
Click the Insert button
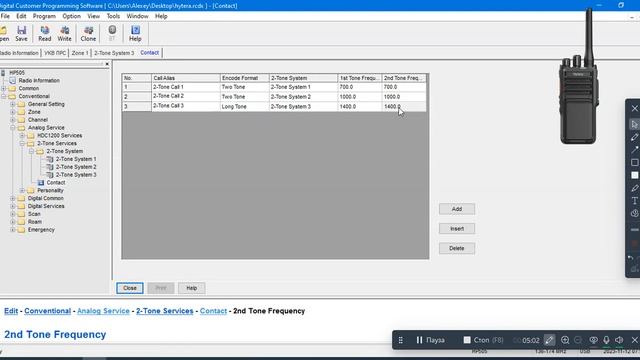pyautogui.click(x=457, y=229)
